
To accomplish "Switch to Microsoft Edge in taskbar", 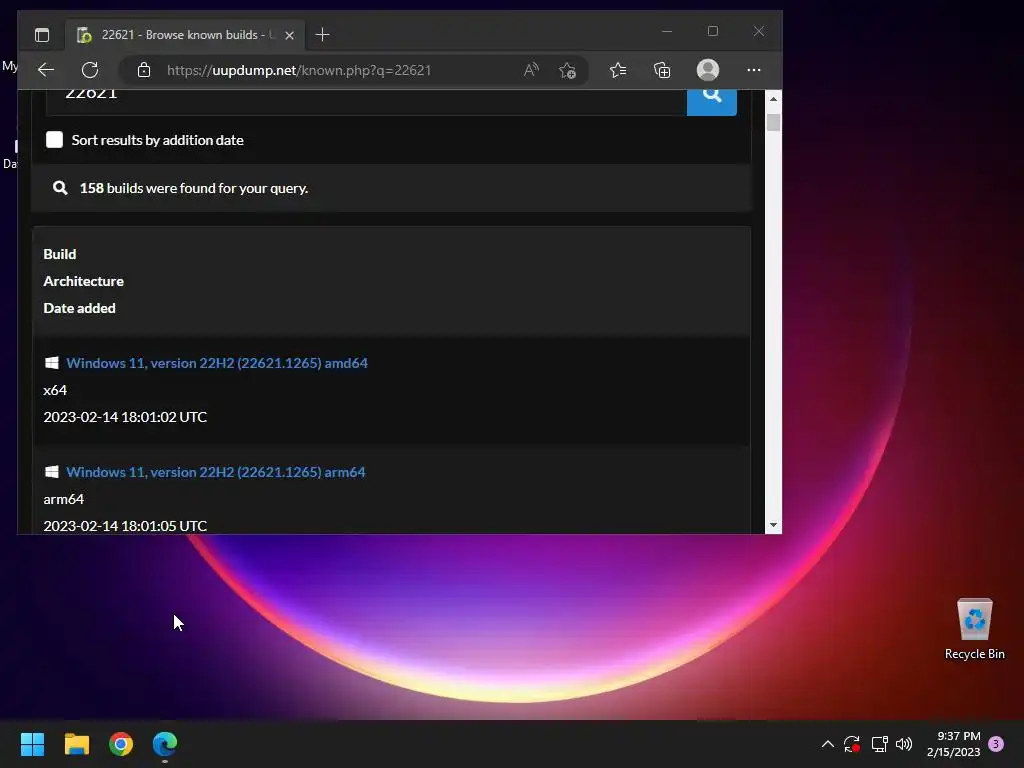I will pyautogui.click(x=165, y=744).
